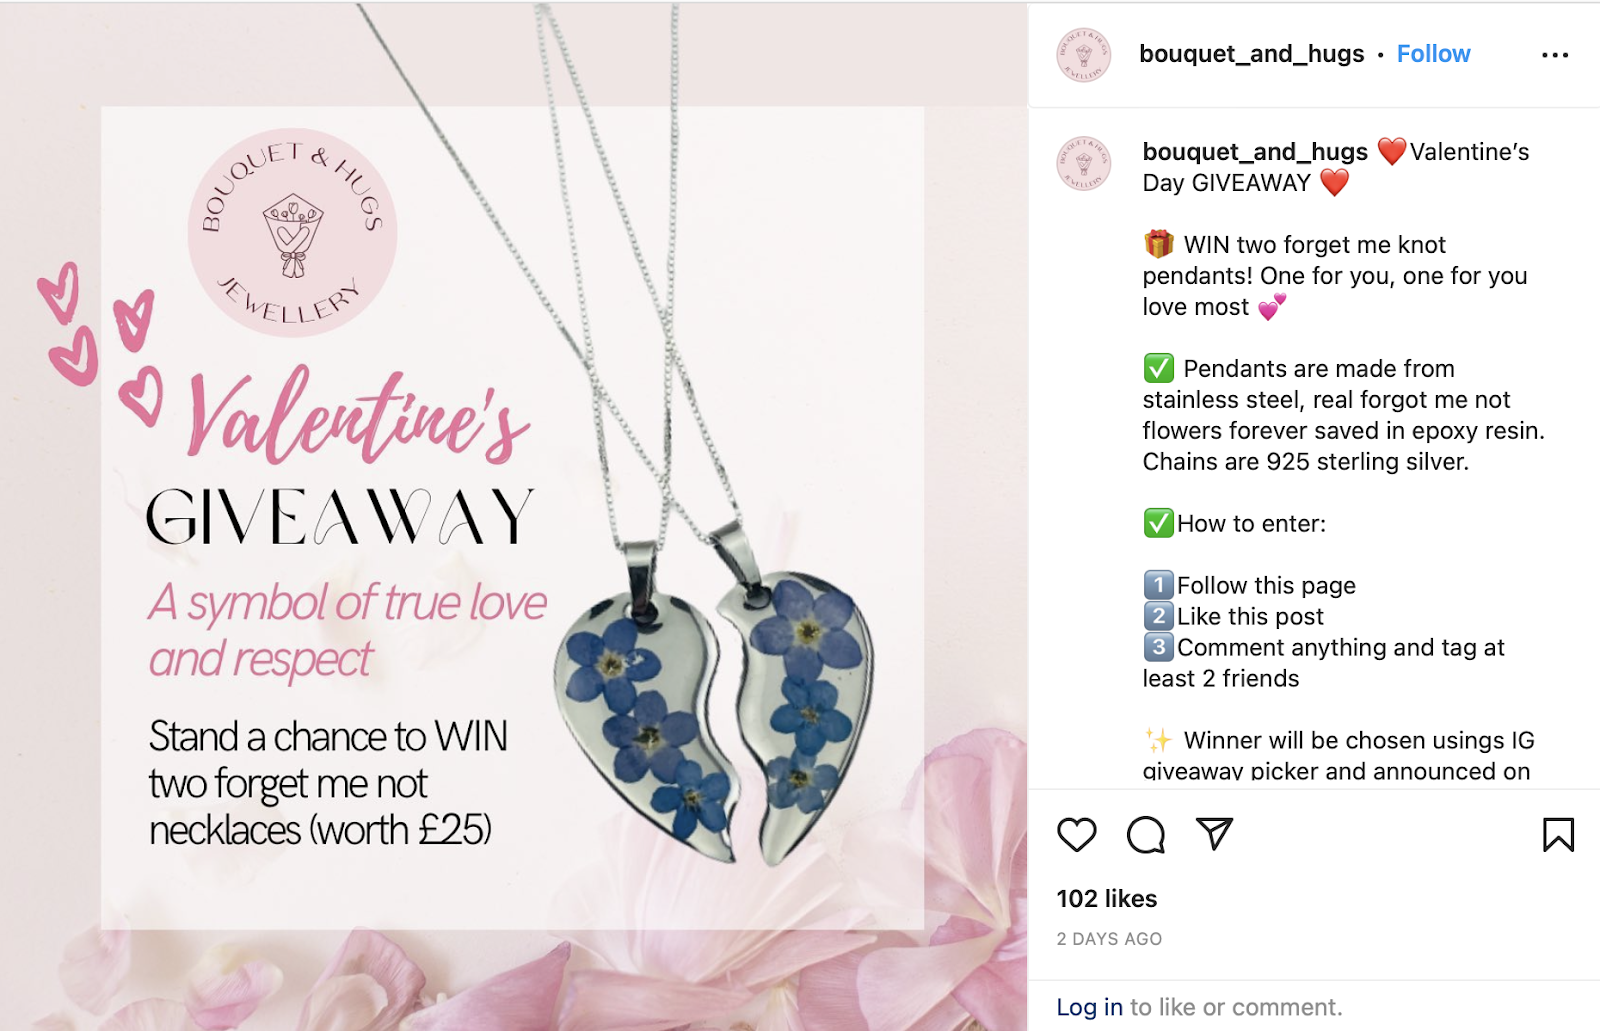Image resolution: width=1600 pixels, height=1031 pixels.
Task: Click the How to enter caption line
Action: [1235, 523]
